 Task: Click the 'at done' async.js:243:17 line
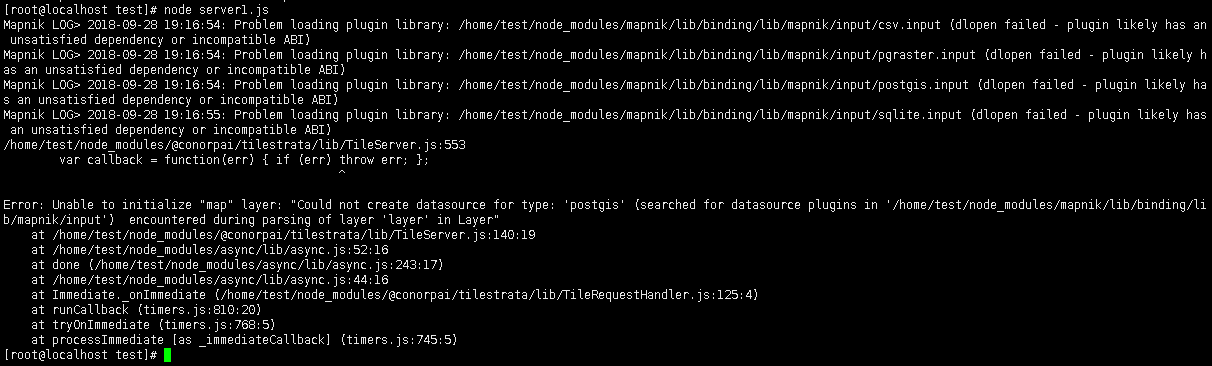pos(237,265)
